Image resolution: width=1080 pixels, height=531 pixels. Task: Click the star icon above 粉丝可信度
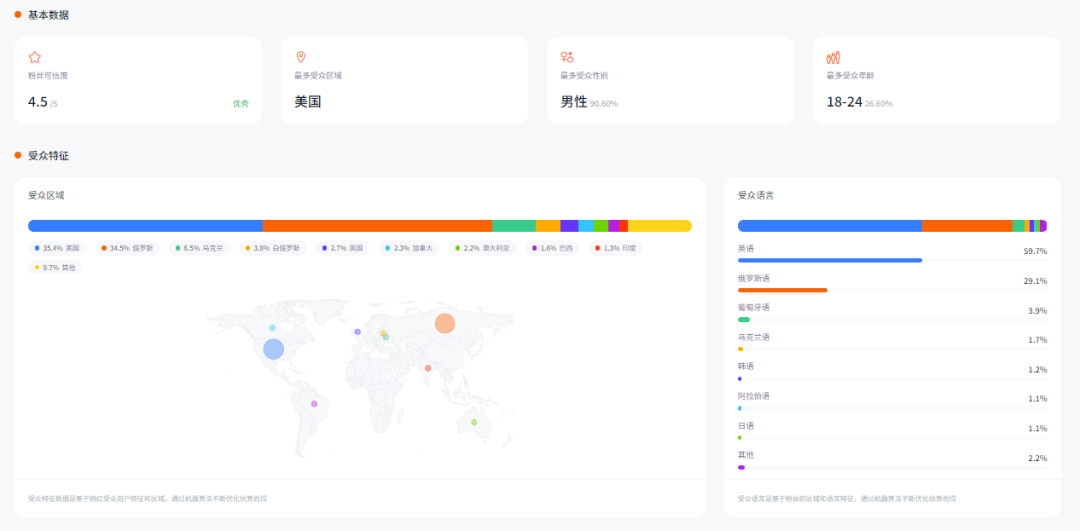pos(34,57)
